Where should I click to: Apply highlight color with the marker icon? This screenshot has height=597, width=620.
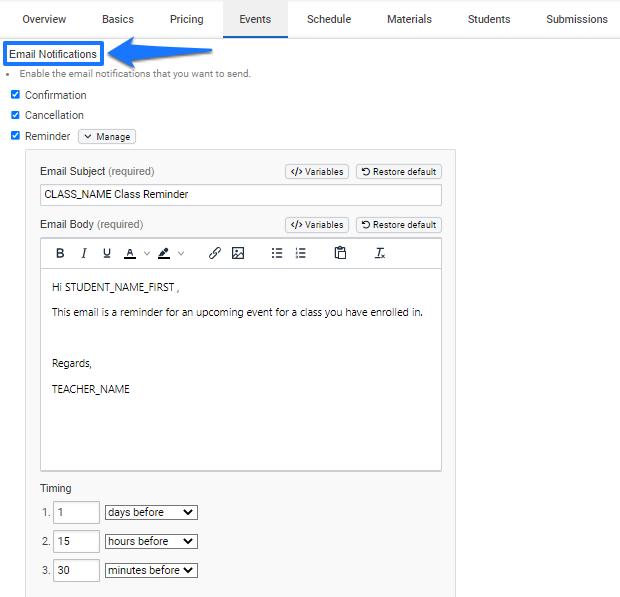164,253
